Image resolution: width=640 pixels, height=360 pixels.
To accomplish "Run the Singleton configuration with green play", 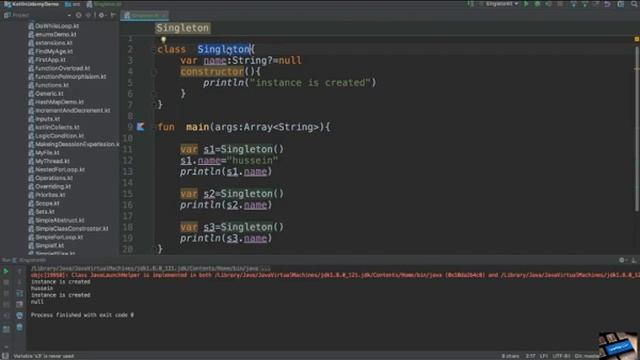I will click(x=526, y=4).
